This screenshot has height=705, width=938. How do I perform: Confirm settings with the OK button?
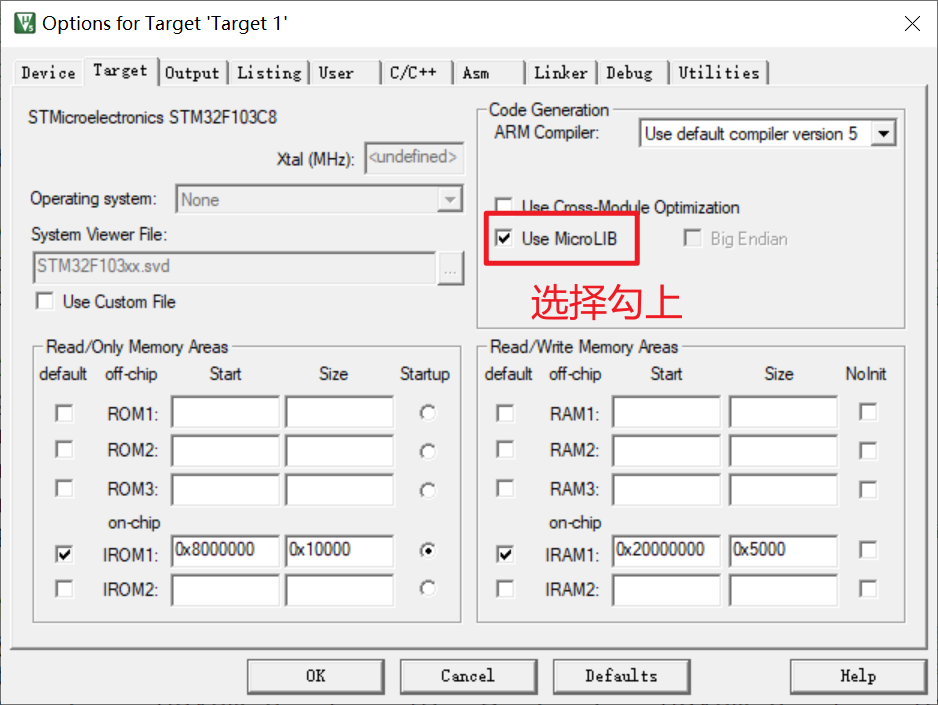(316, 676)
